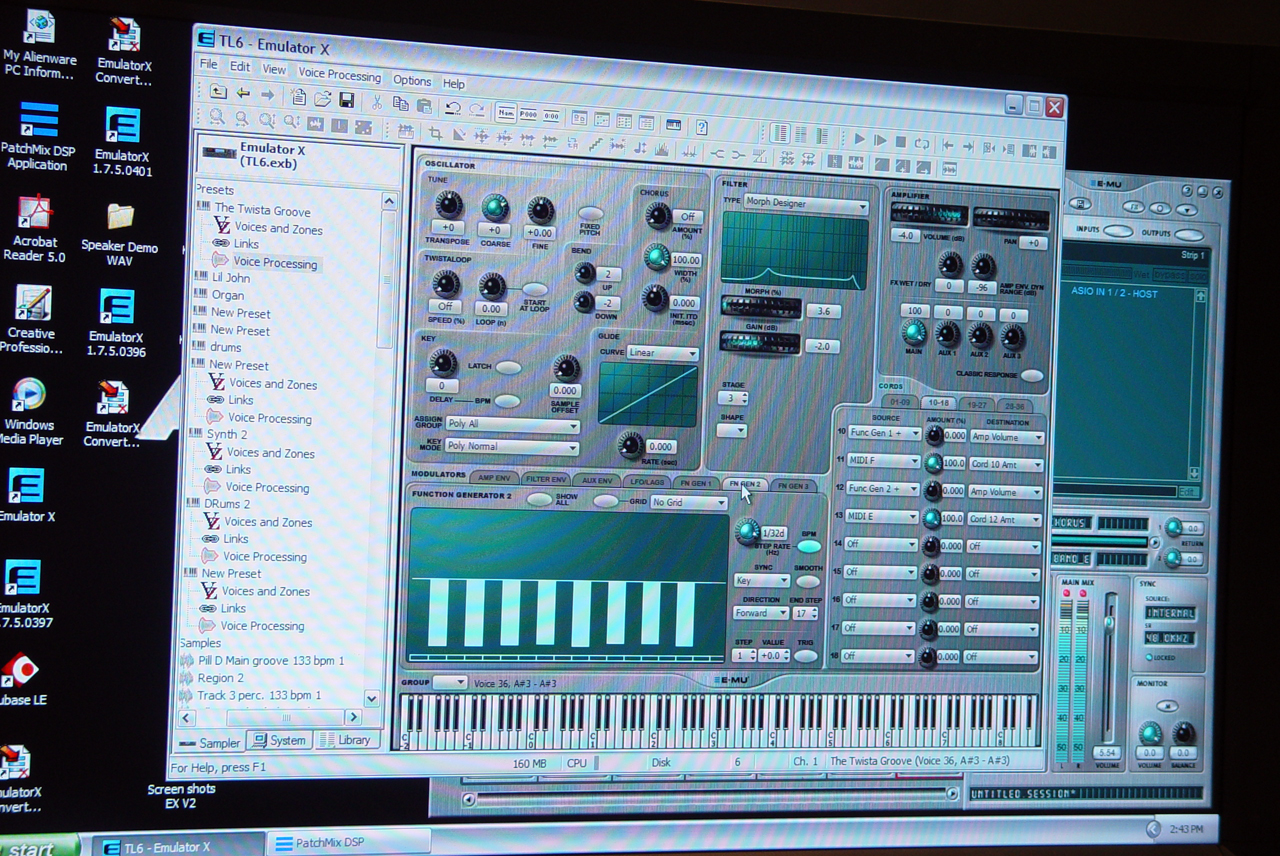The image size is (1280, 856).
Task: Toggle the Fixed Pitch button in Oscillator
Action: coord(590,213)
